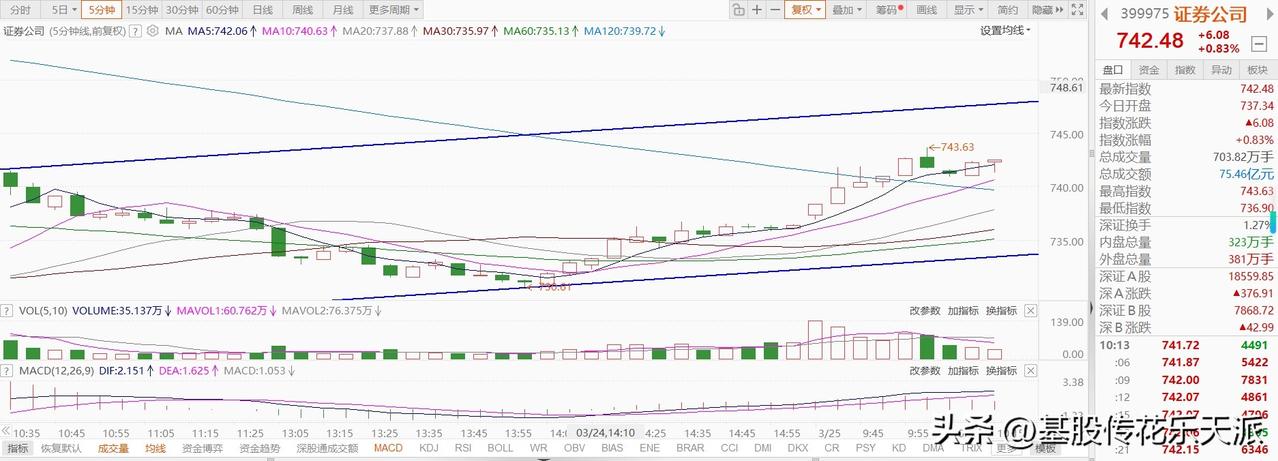Screen dimensions: 1278x461
Task: Switch to the 分时 chart
Action: point(20,10)
